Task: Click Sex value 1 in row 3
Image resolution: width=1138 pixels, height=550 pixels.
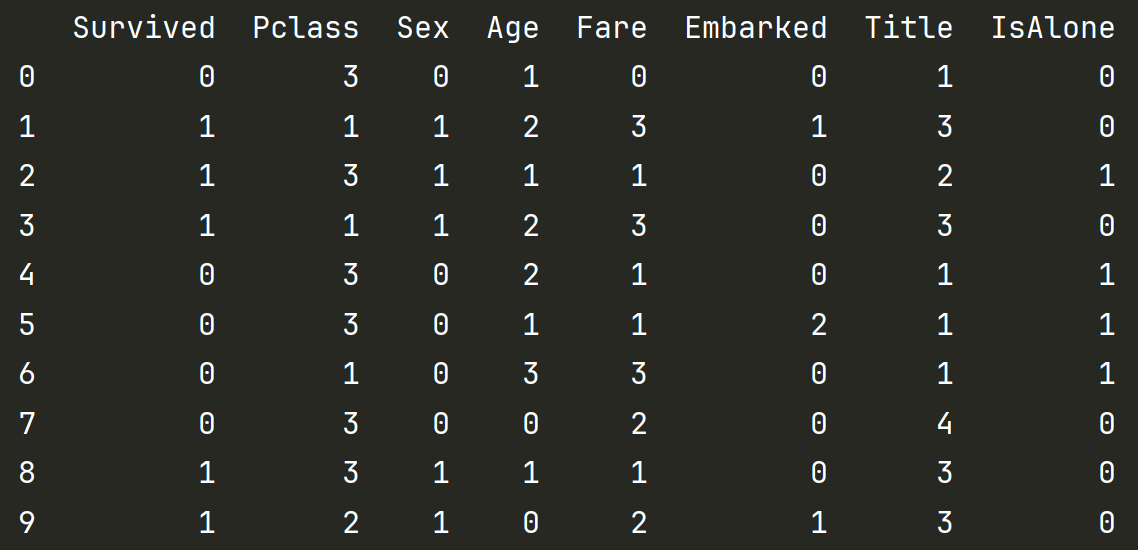Action: (x=441, y=225)
